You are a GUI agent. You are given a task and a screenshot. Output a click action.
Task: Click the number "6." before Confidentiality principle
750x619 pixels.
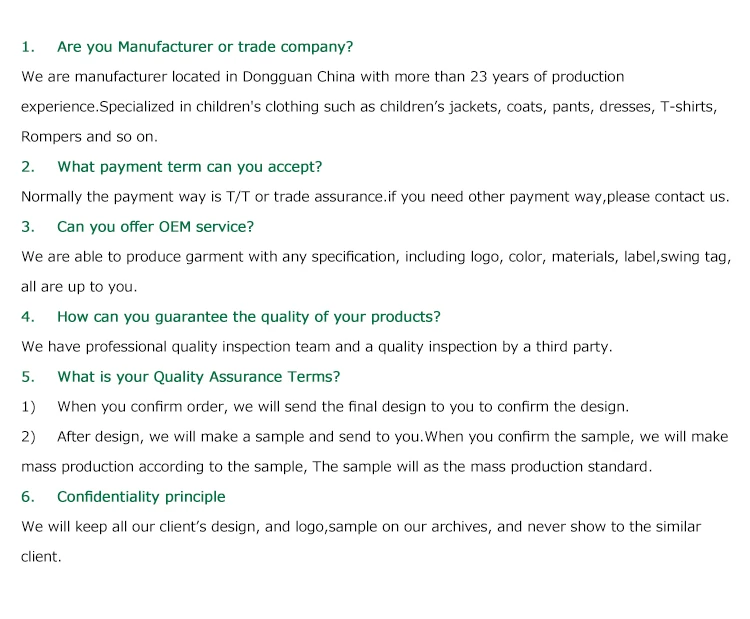pyautogui.click(x=28, y=497)
